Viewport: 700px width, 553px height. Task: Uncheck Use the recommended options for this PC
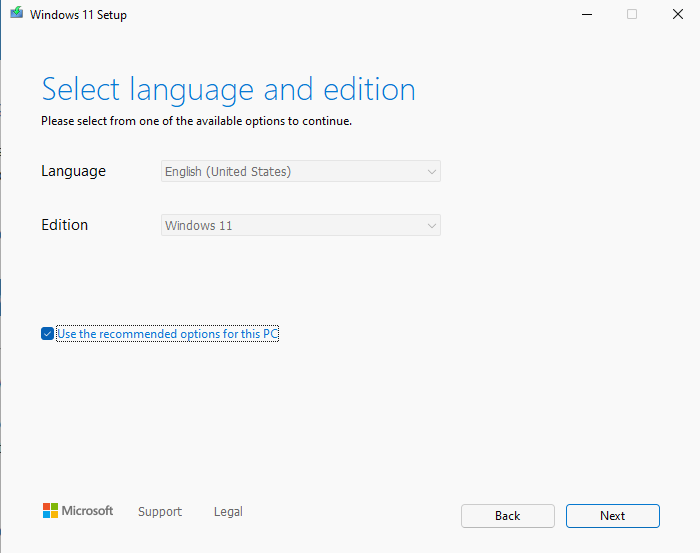click(x=47, y=333)
